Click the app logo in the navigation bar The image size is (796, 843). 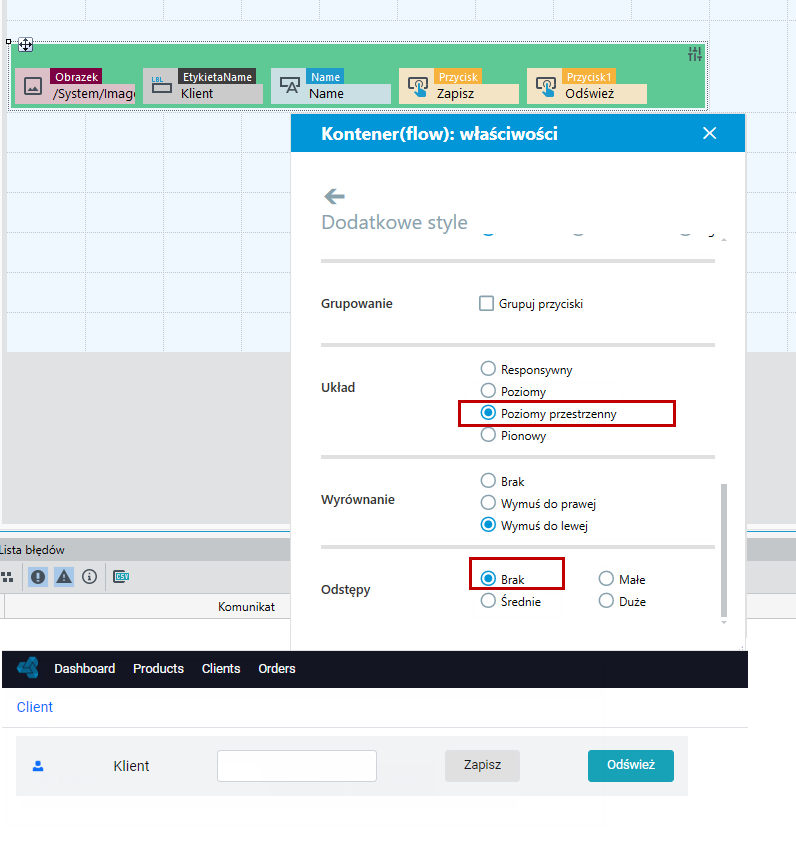[28, 668]
